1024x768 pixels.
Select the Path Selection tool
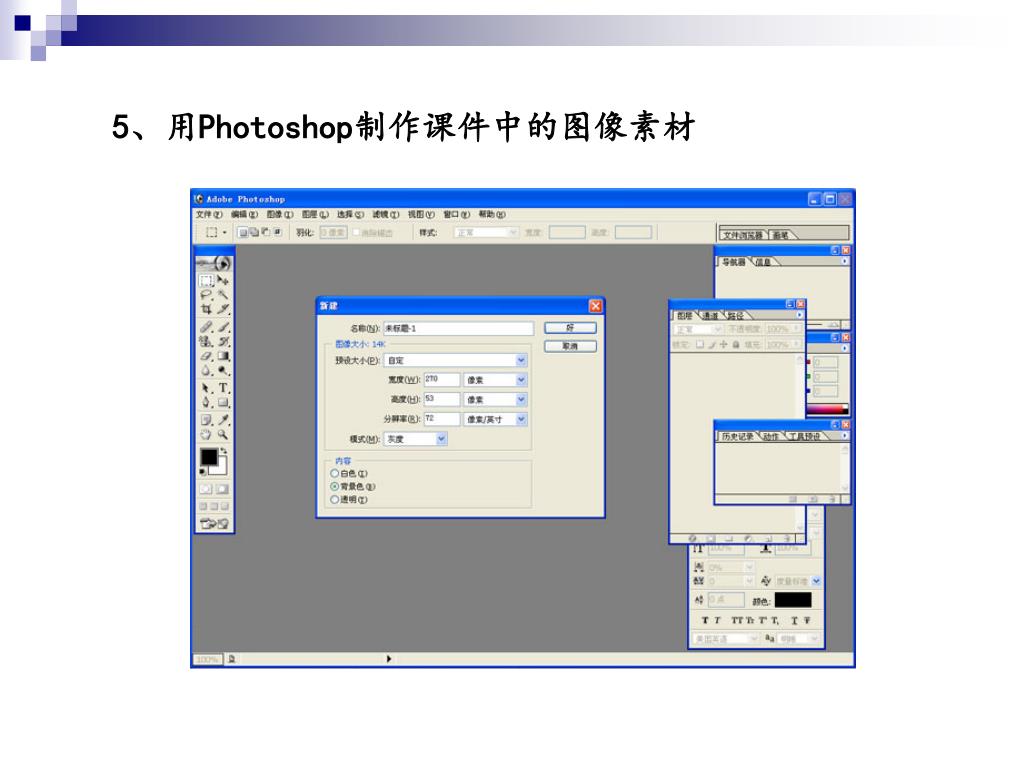point(206,388)
